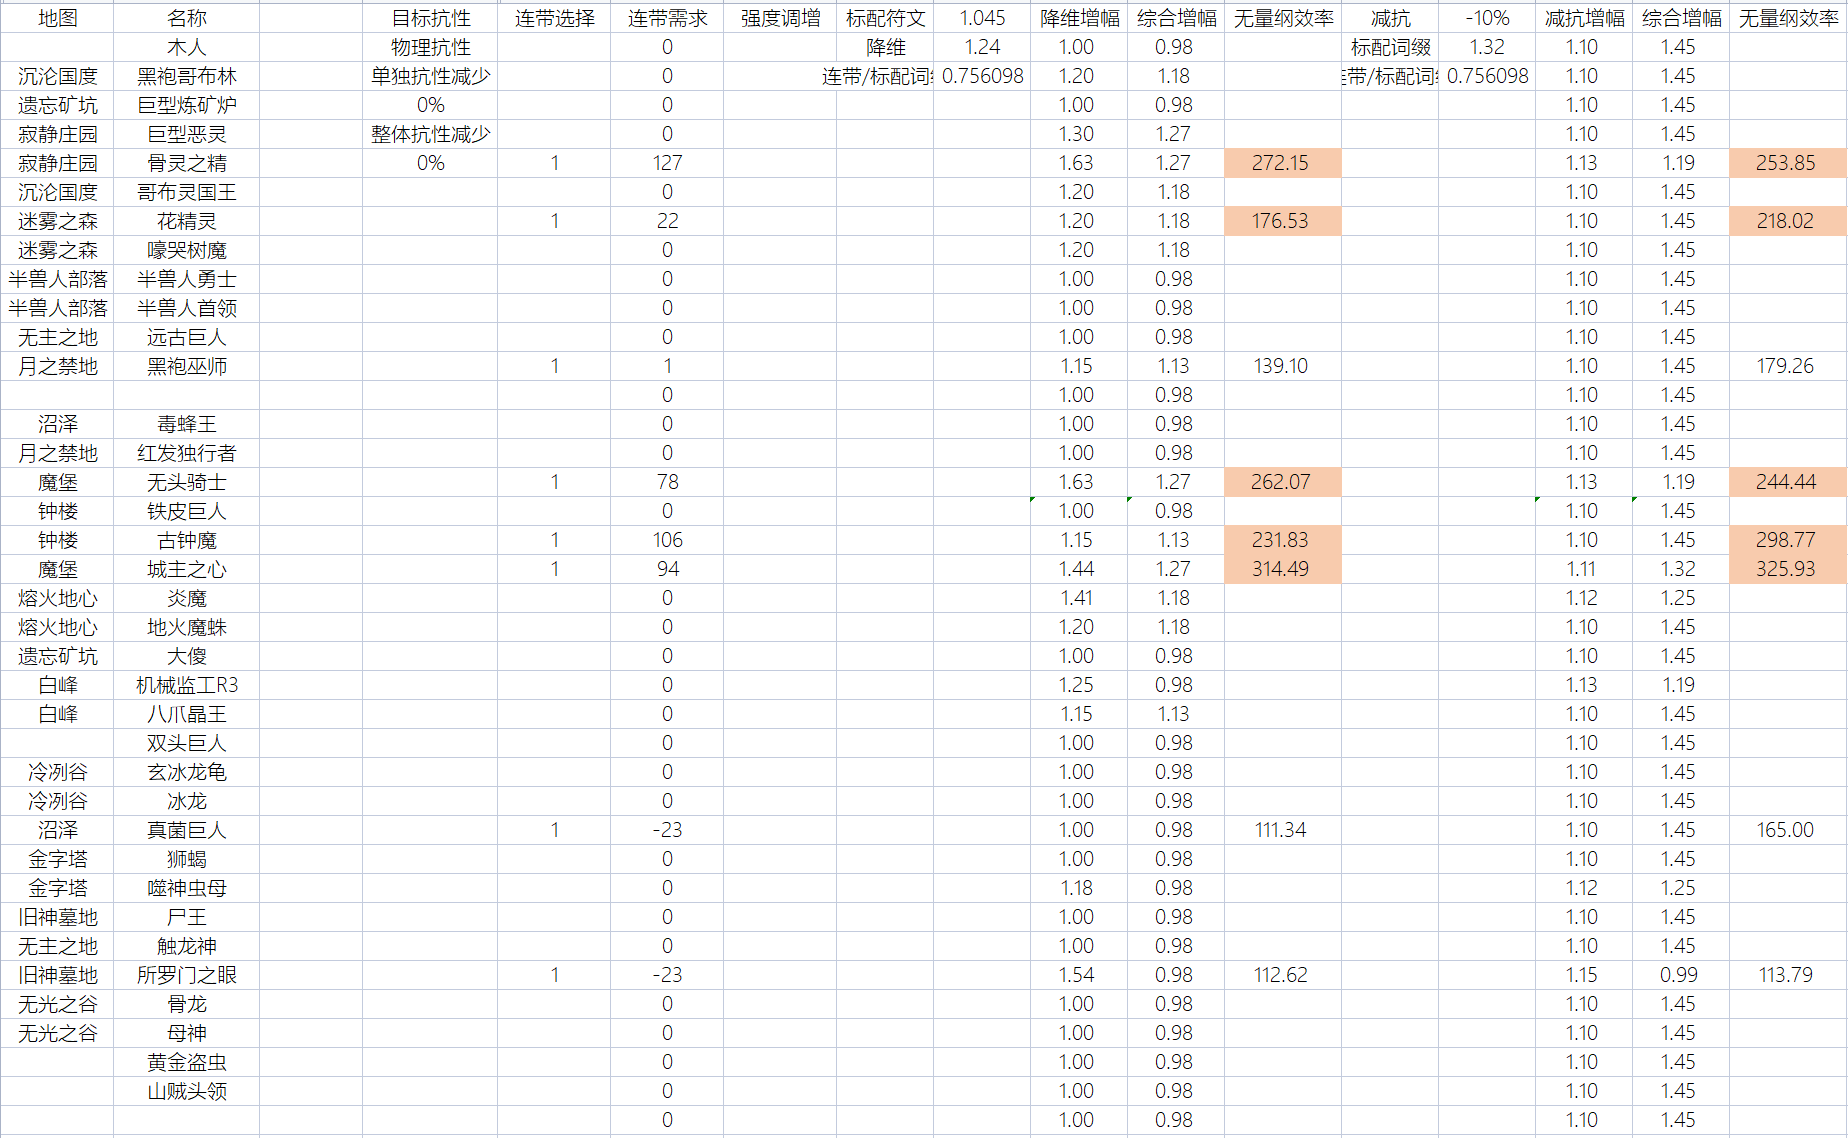Image resolution: width=1848 pixels, height=1138 pixels.
Task: Click the highlighted 314.49 cell
Action: pos(1283,569)
